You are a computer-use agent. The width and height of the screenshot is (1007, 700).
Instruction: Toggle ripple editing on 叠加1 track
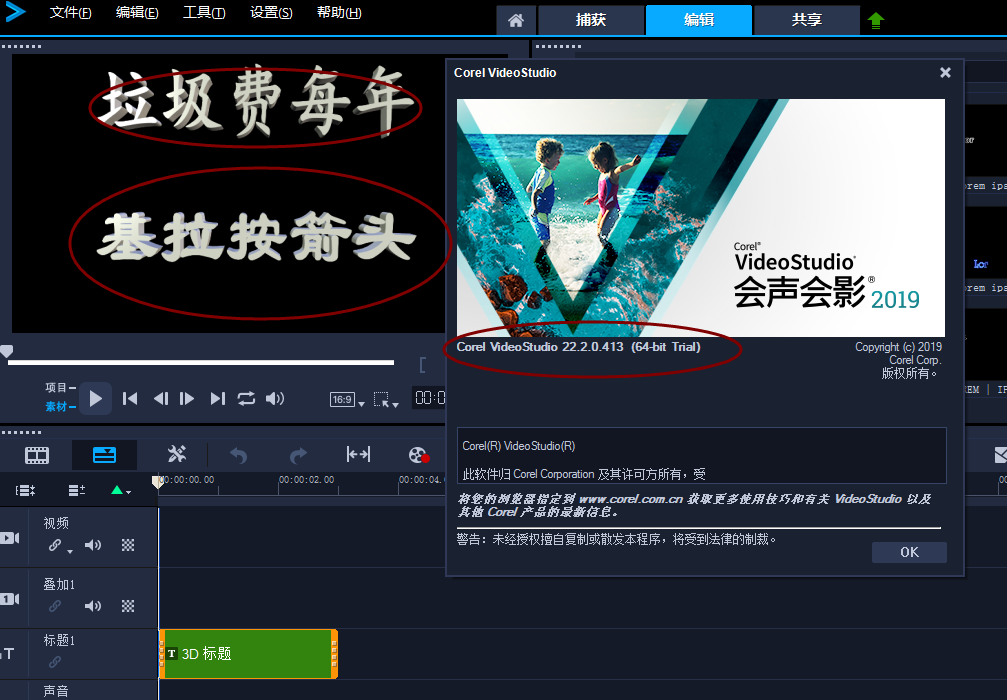[55, 606]
